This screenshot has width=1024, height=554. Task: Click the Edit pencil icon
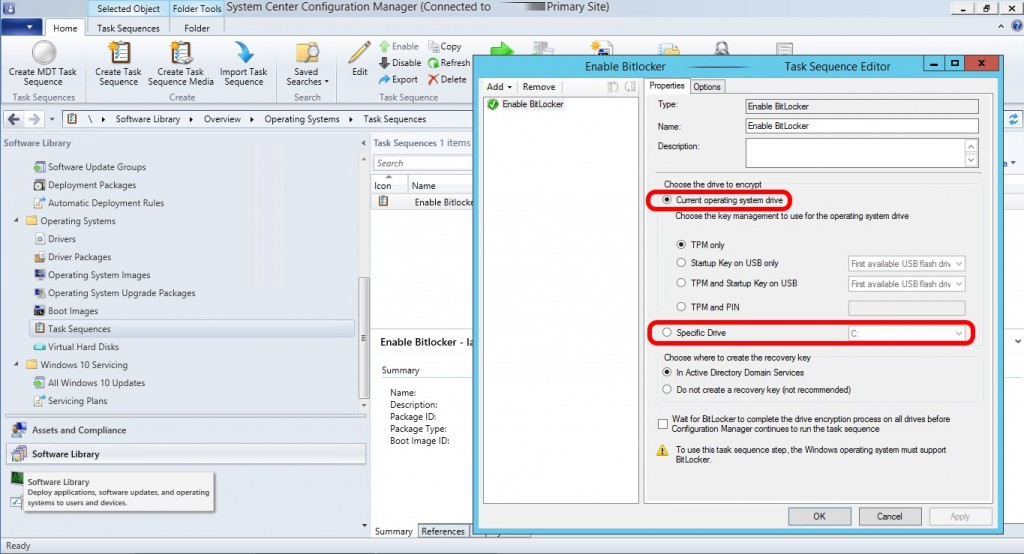360,53
